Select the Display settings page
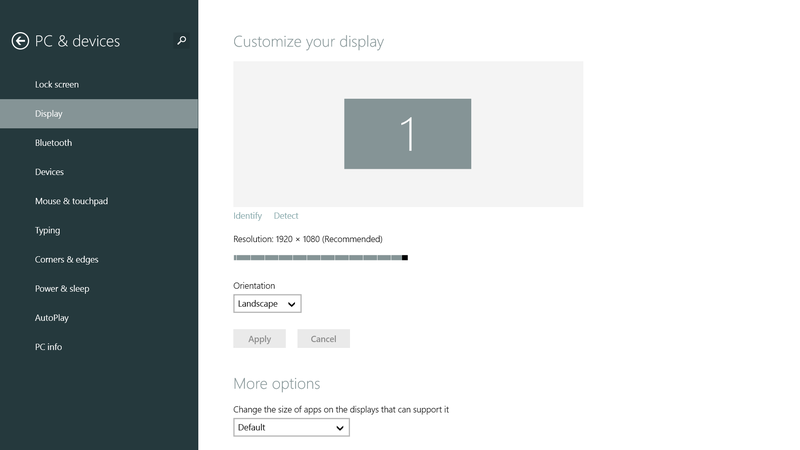The height and width of the screenshot is (450, 800). tap(99, 114)
